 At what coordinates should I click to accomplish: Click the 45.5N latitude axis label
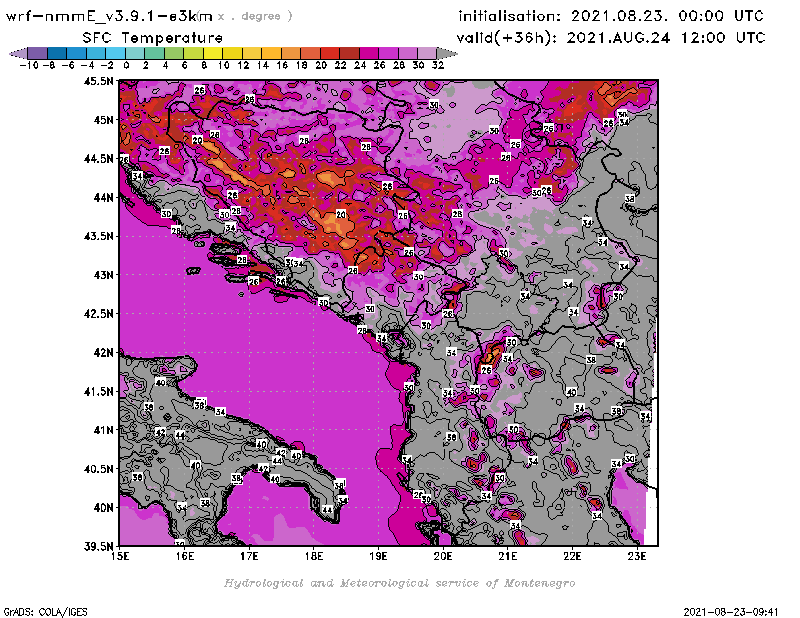(x=99, y=81)
